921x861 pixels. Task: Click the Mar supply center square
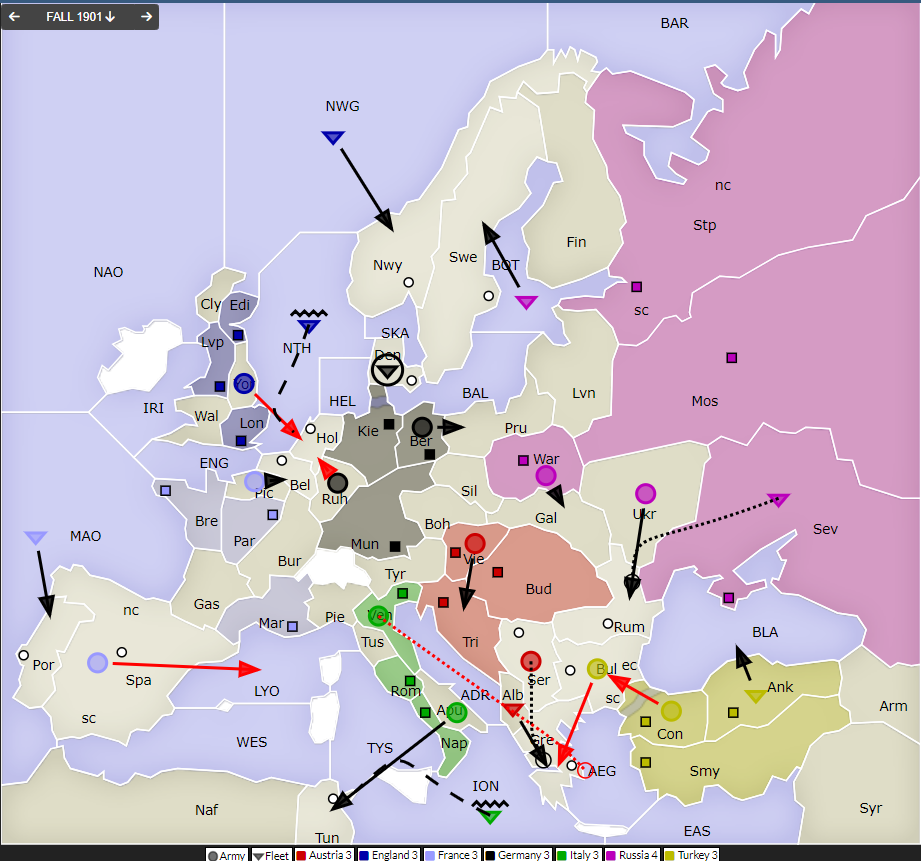(293, 627)
